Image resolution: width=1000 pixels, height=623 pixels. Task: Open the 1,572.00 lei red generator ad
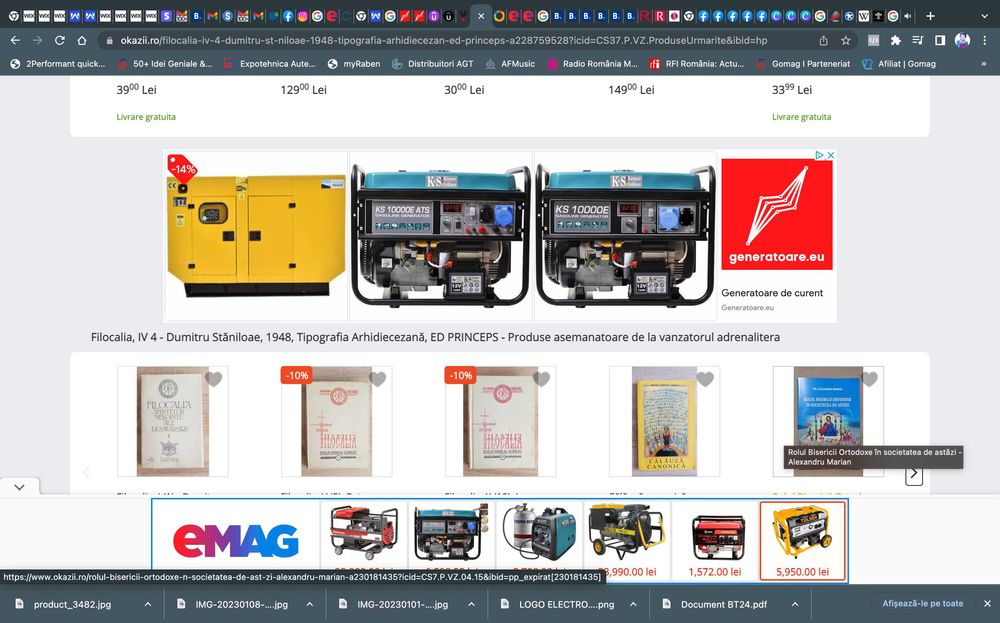[x=715, y=540]
